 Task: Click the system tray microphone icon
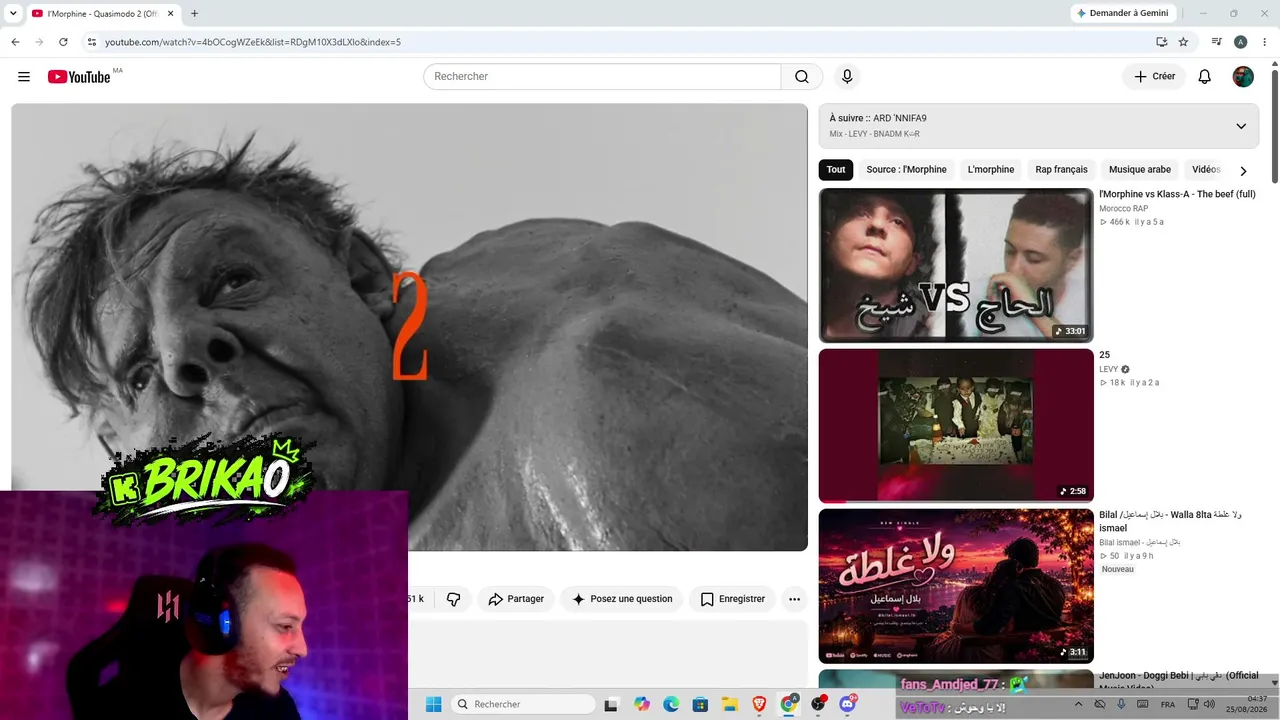pos(1121,705)
